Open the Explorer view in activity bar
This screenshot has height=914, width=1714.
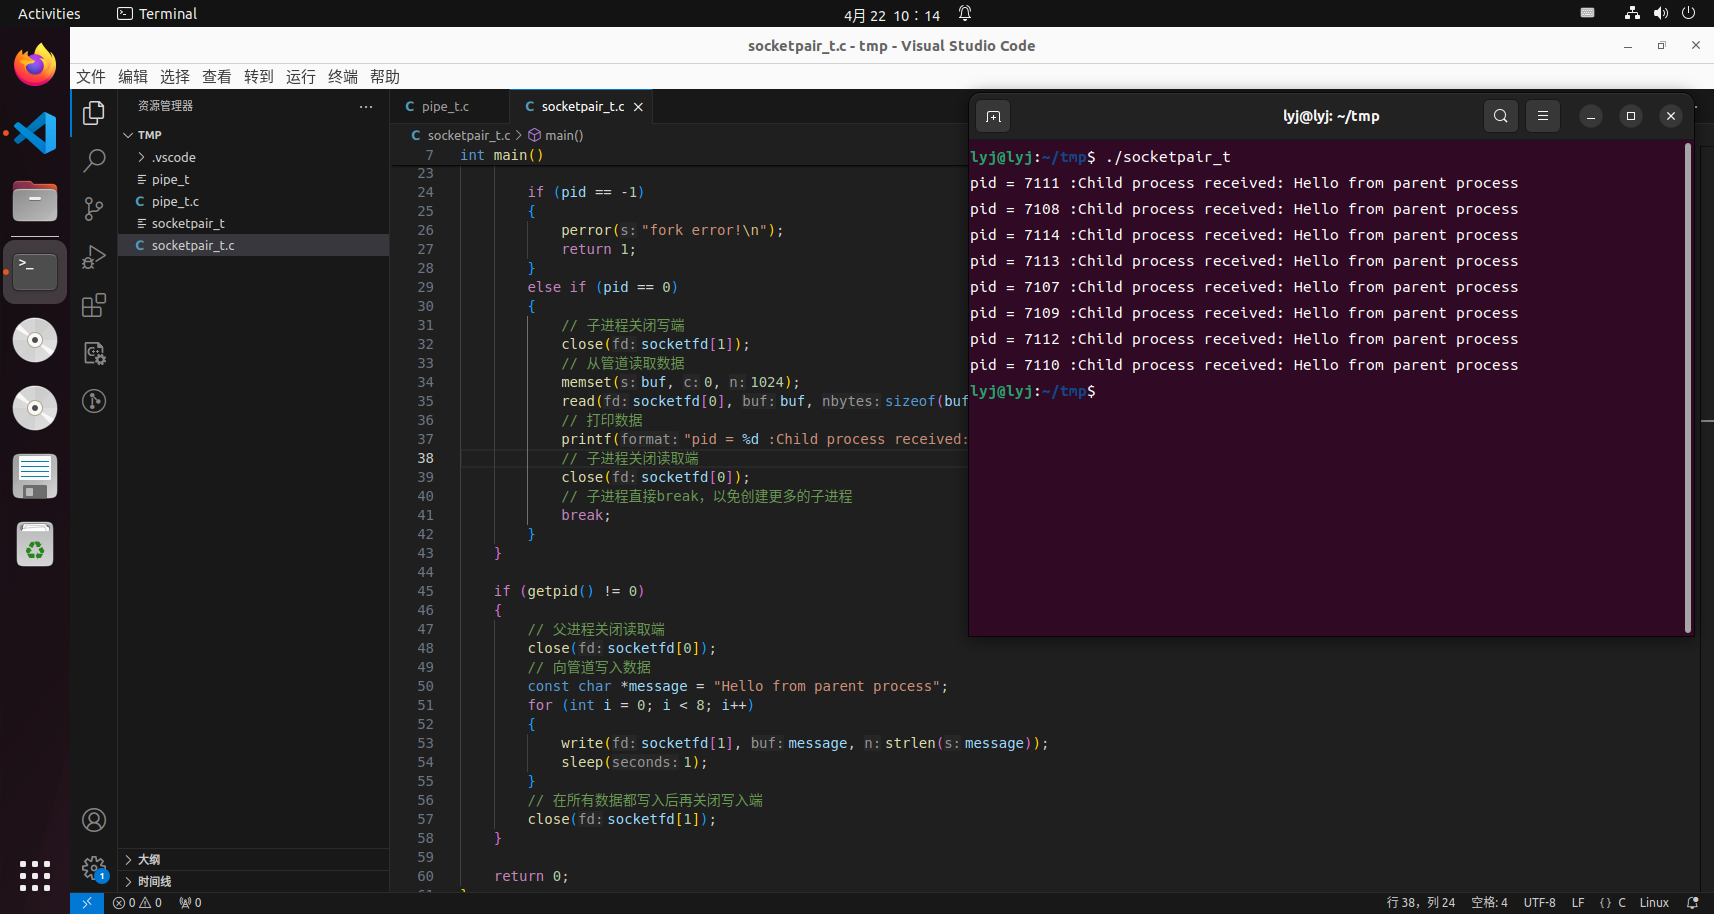(94, 113)
